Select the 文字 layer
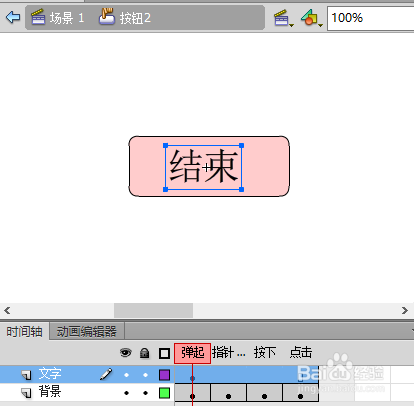This screenshot has width=414, height=406. point(50,374)
